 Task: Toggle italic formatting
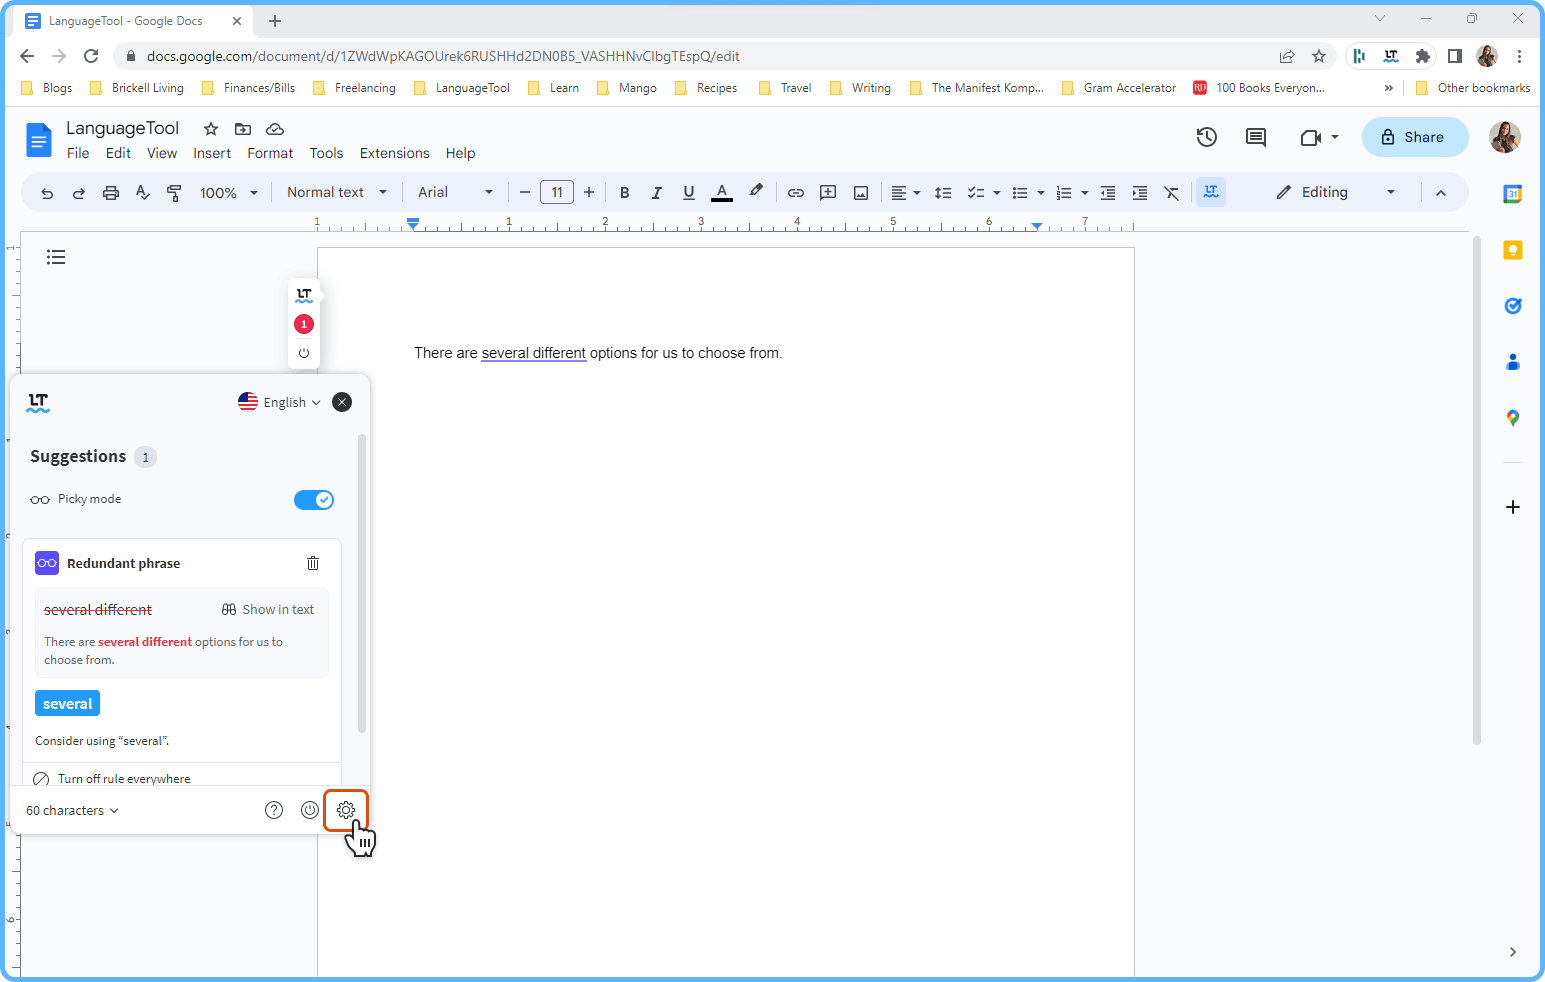[x=657, y=193]
